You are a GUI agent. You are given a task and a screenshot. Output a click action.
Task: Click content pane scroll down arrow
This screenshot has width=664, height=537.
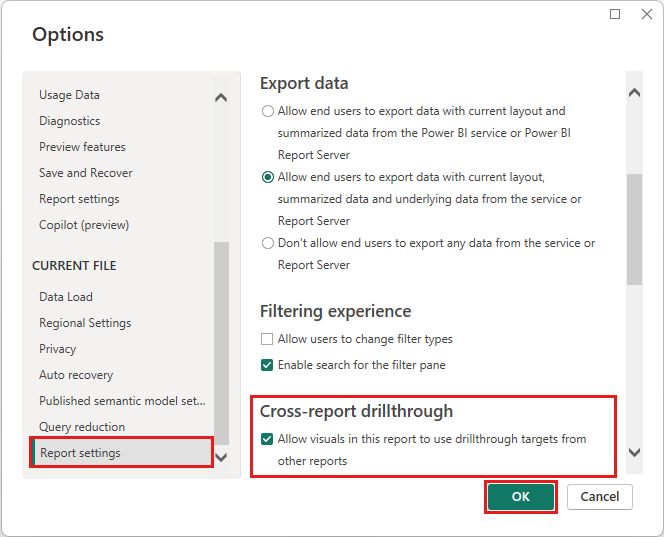click(634, 453)
